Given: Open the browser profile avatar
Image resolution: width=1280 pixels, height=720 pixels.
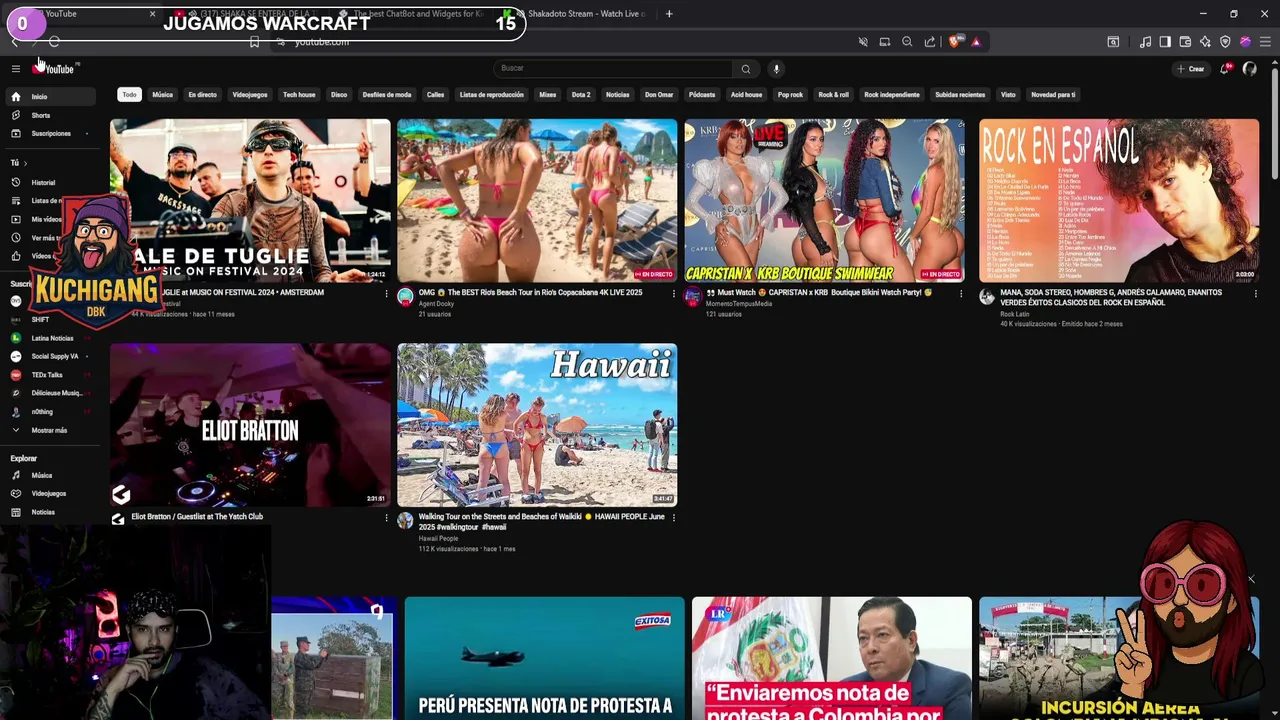Looking at the screenshot, I should [1245, 42].
